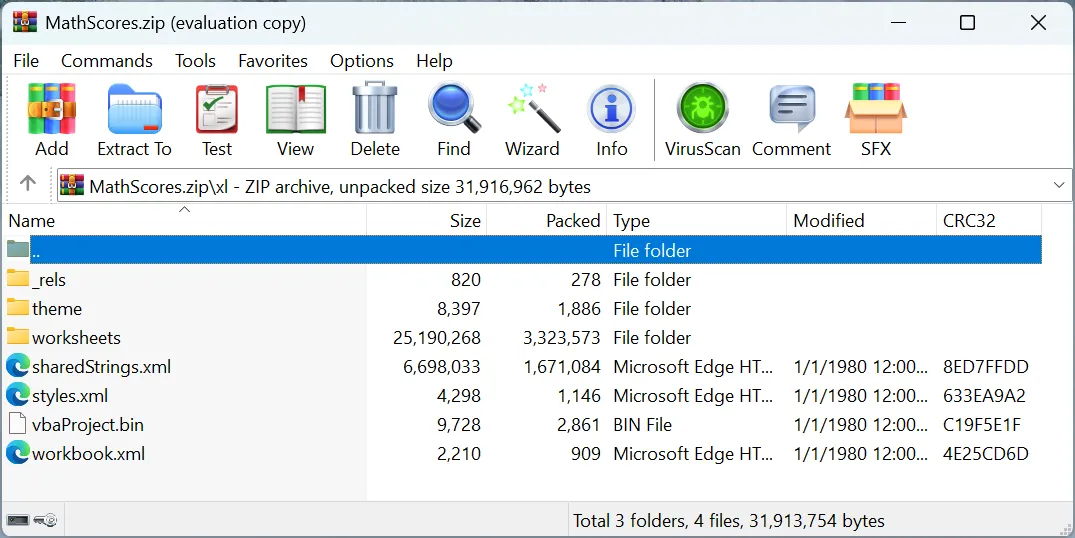Click size value 6,698,033
The width and height of the screenshot is (1075, 538).
[x=442, y=367]
